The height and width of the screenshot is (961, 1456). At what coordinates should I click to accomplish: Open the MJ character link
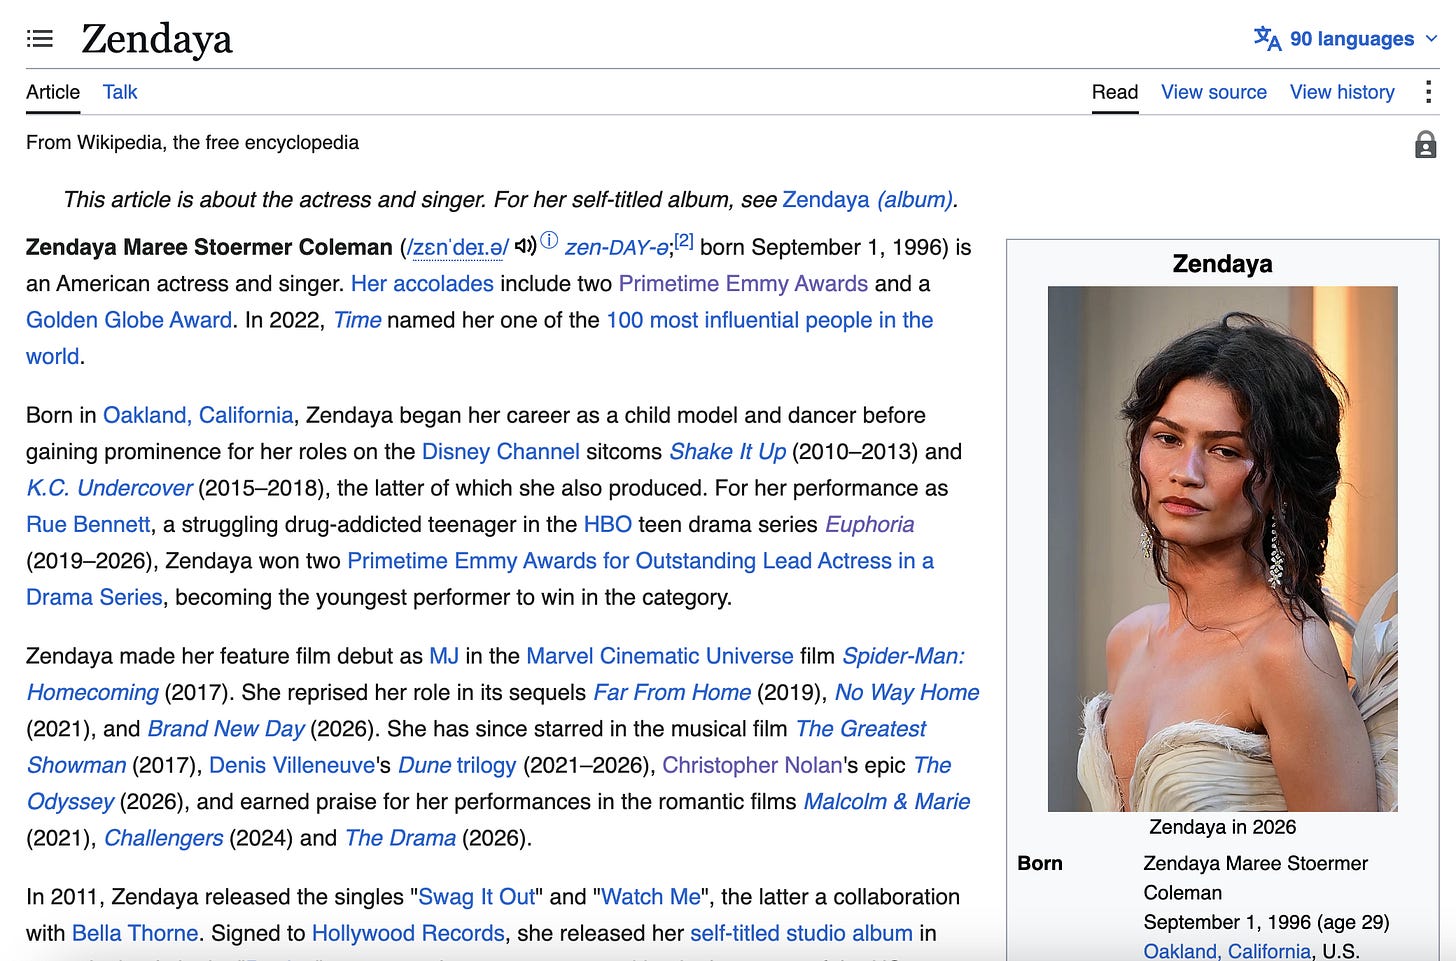click(444, 656)
